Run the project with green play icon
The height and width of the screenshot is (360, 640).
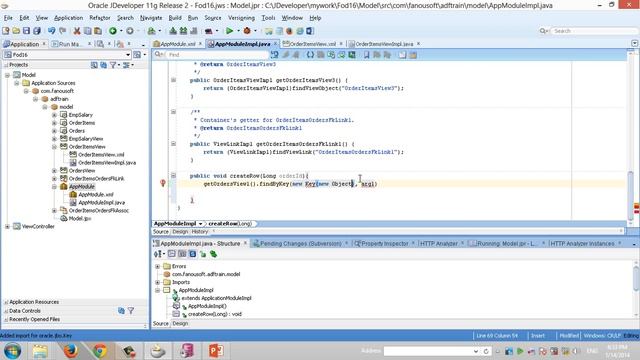229,31
